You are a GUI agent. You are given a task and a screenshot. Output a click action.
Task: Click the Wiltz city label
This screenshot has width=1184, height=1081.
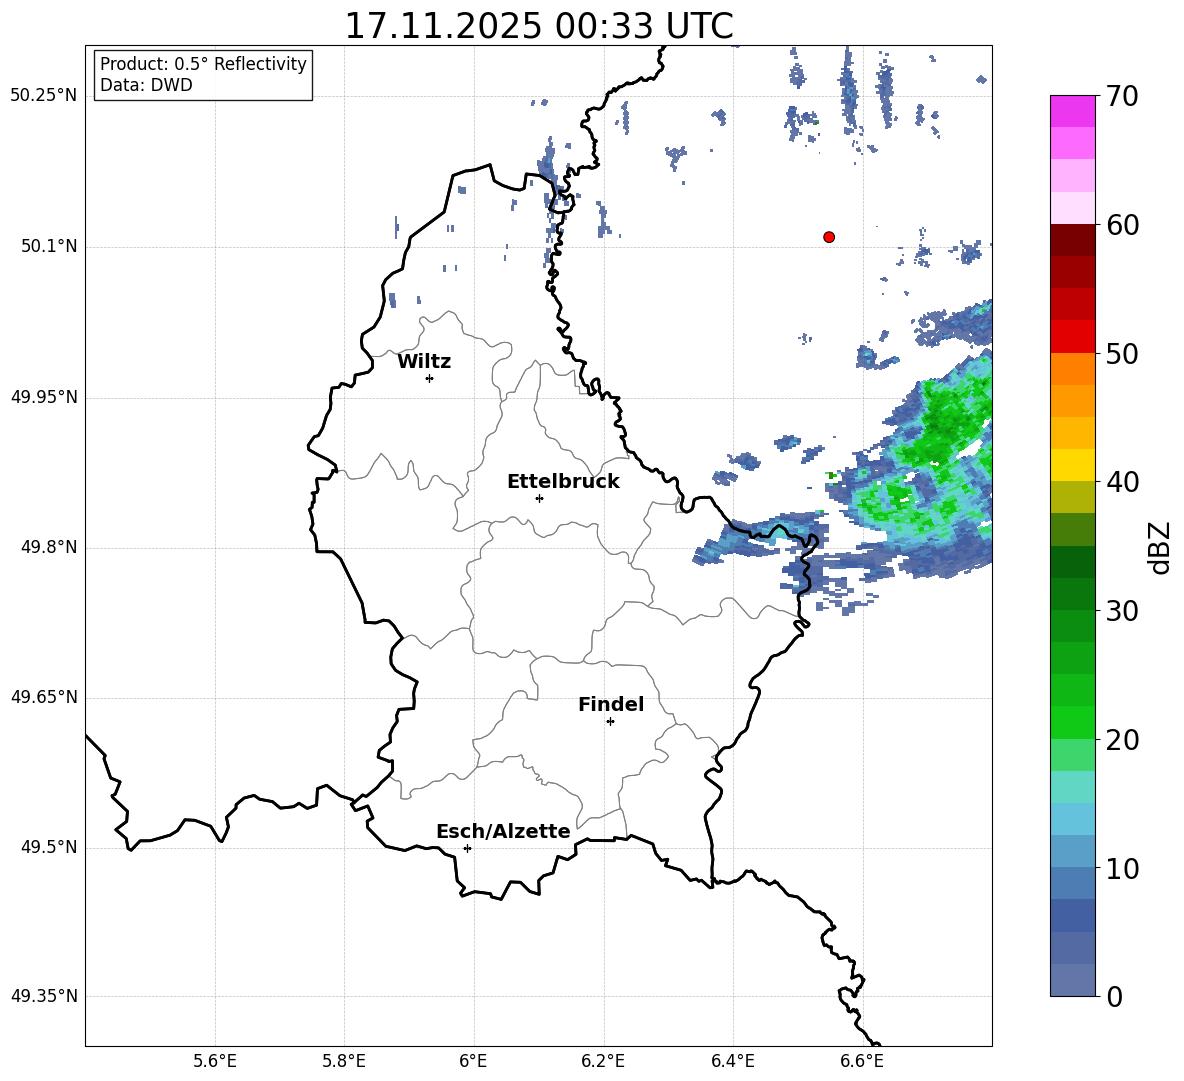[424, 362]
